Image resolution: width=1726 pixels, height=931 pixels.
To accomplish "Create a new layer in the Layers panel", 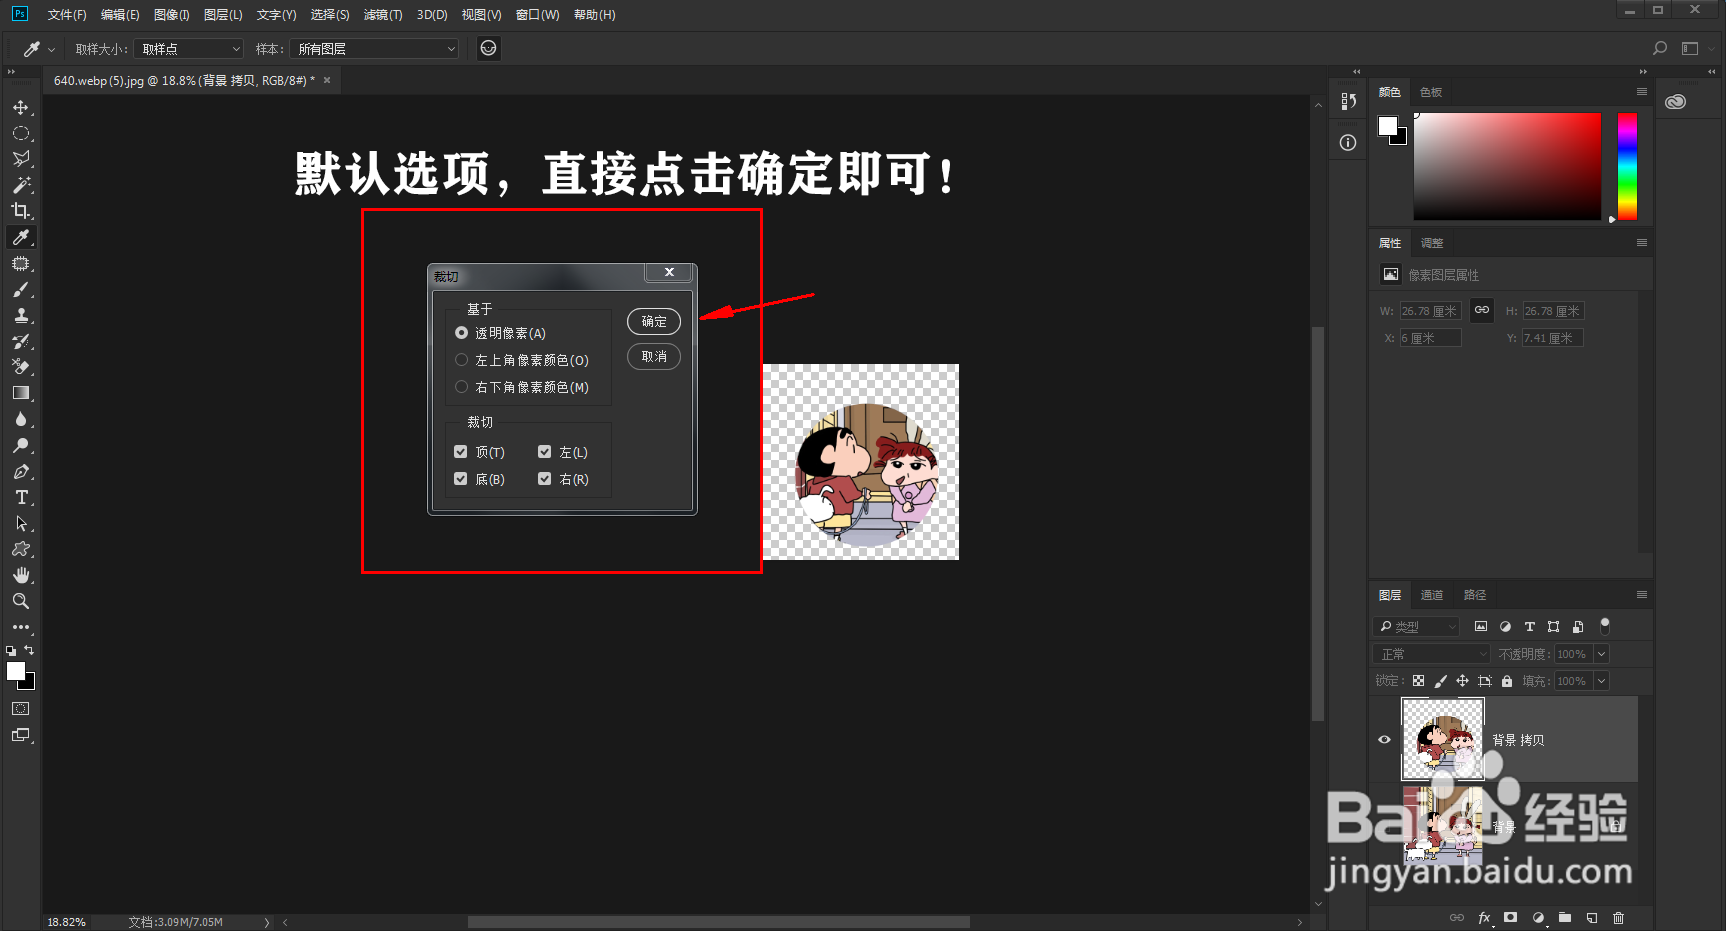I will tap(1592, 917).
